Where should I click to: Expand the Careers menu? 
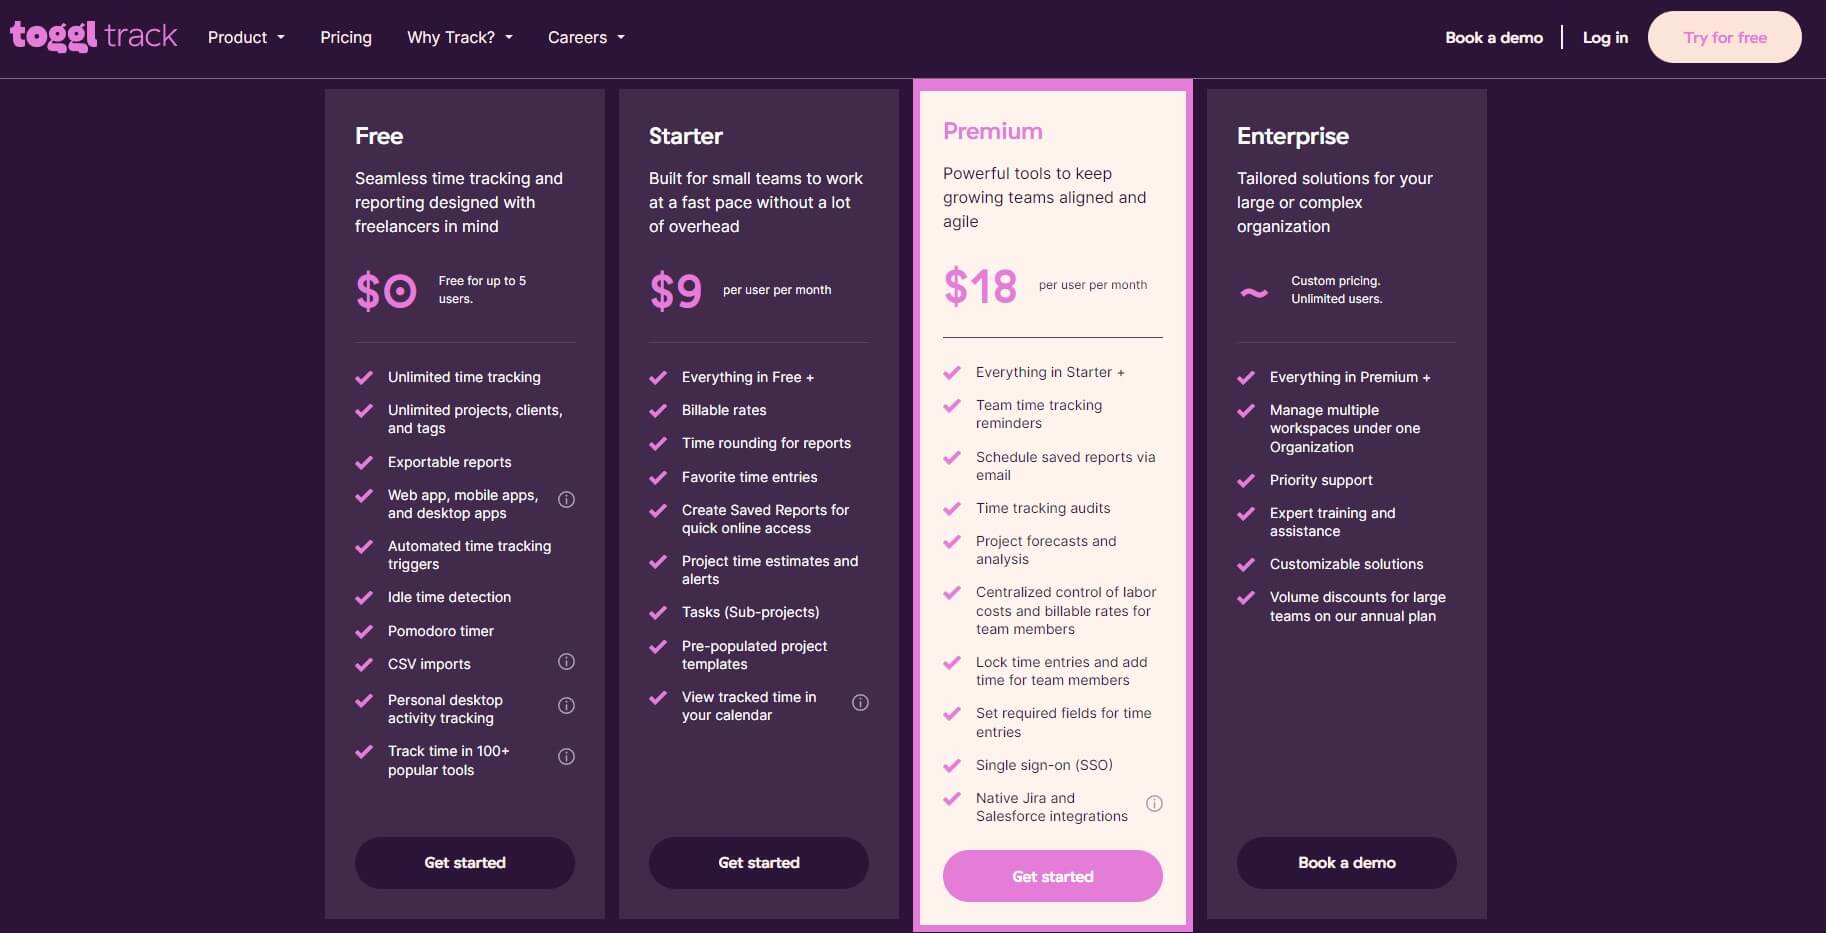(x=586, y=38)
